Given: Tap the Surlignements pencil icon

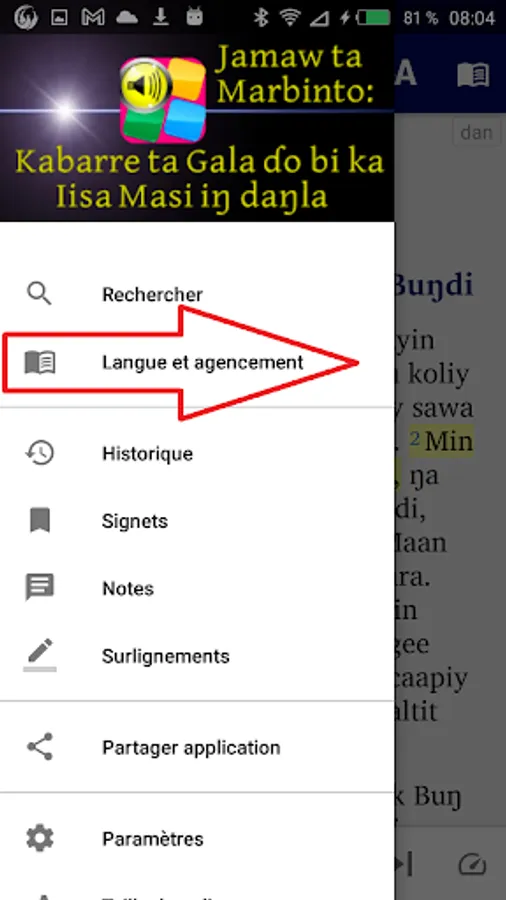Looking at the screenshot, I should [x=40, y=655].
